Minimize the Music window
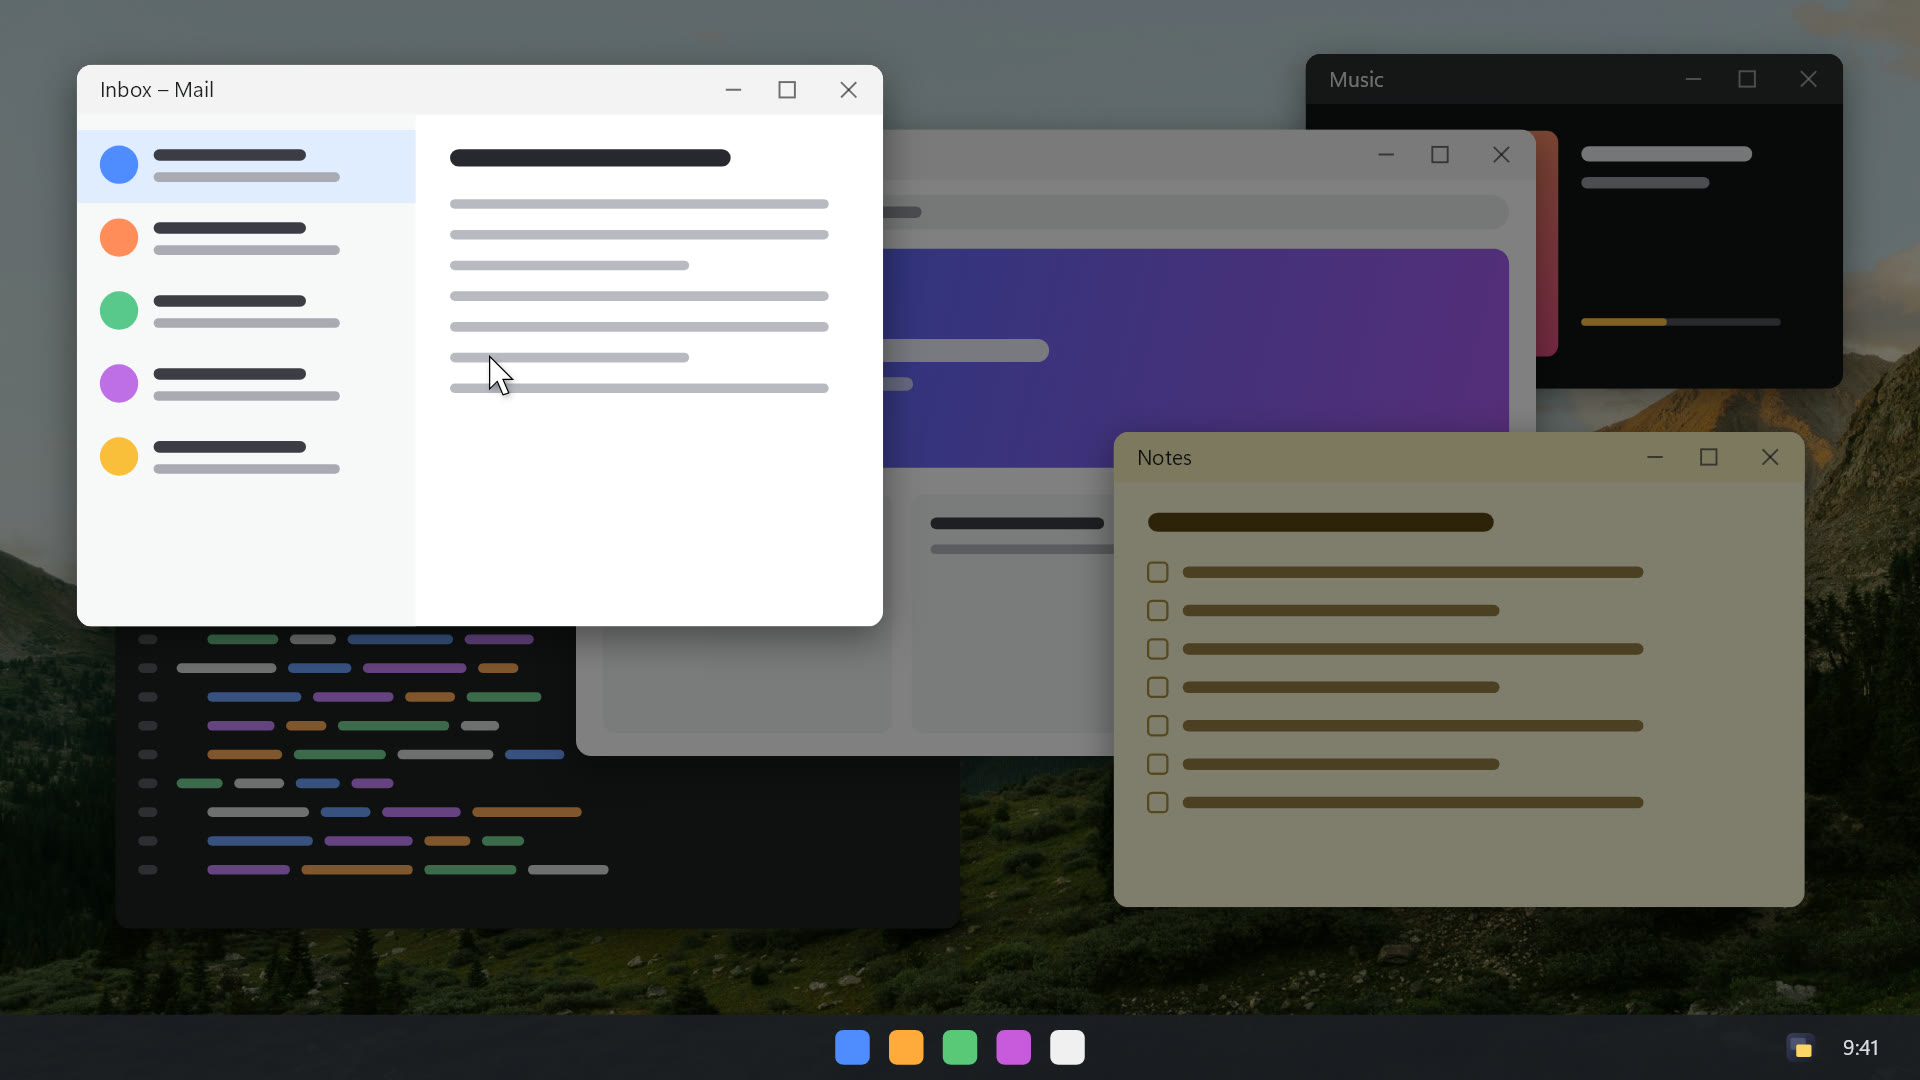This screenshot has height=1080, width=1920. coord(1693,79)
